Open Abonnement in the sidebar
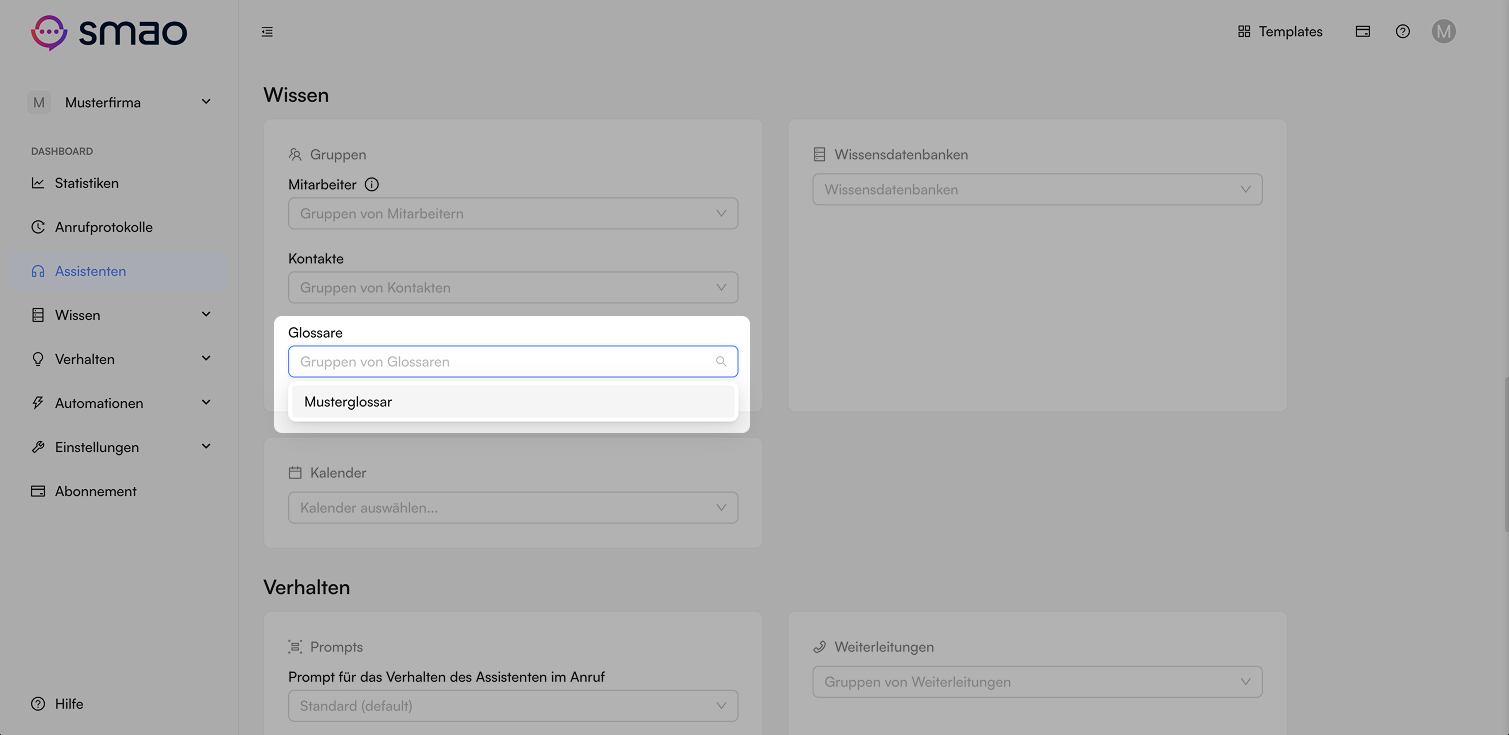This screenshot has height=735, width=1509. click(119, 491)
